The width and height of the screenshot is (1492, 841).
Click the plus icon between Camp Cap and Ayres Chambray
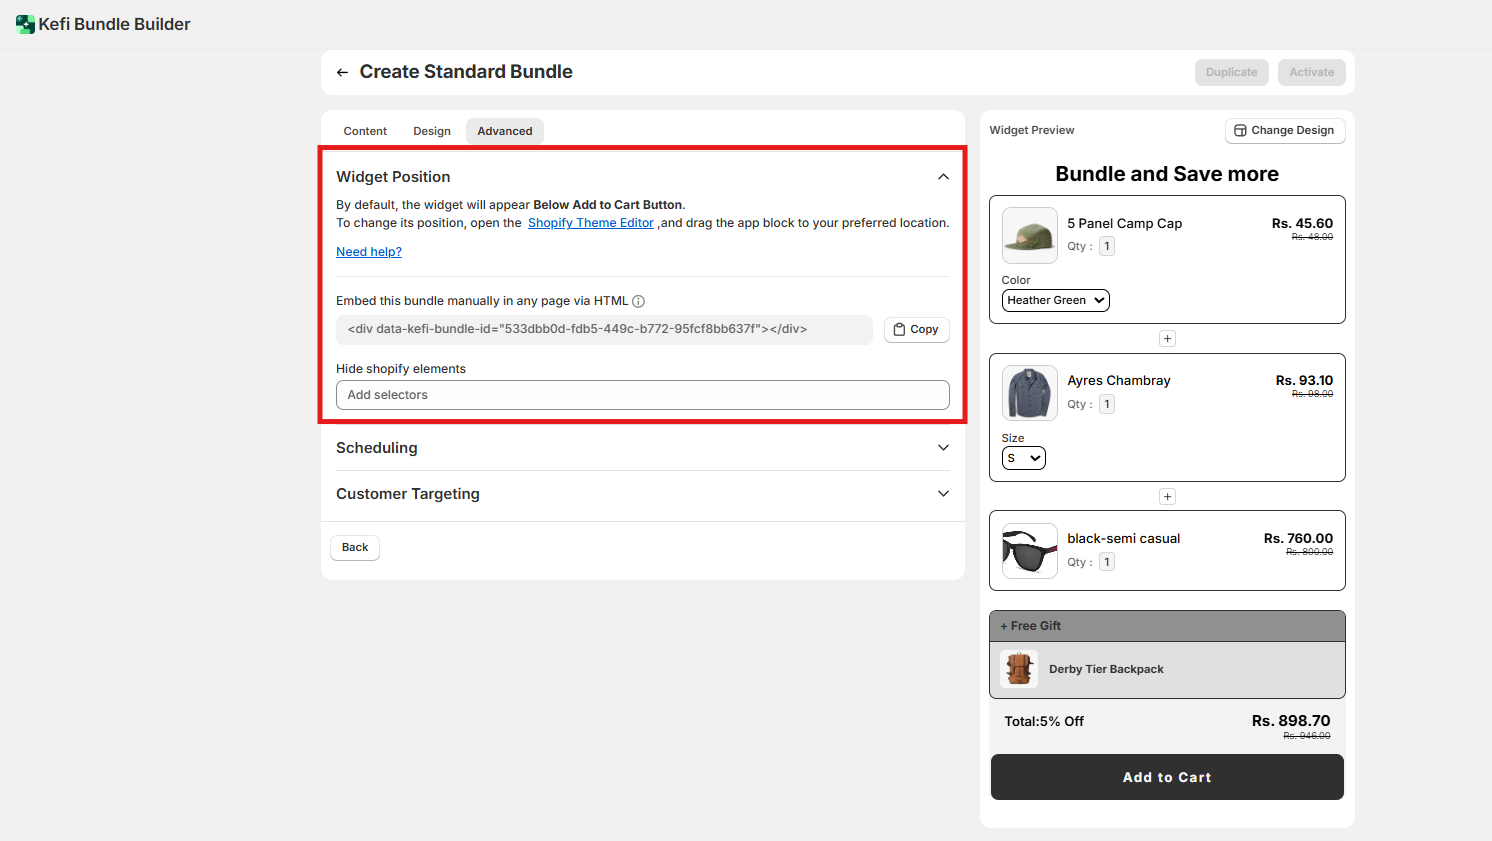click(x=1167, y=339)
